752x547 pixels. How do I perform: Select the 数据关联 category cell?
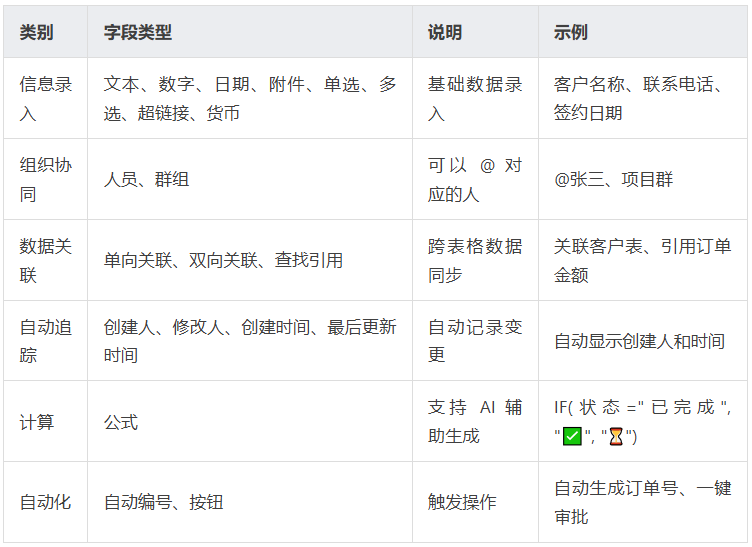tap(46, 260)
